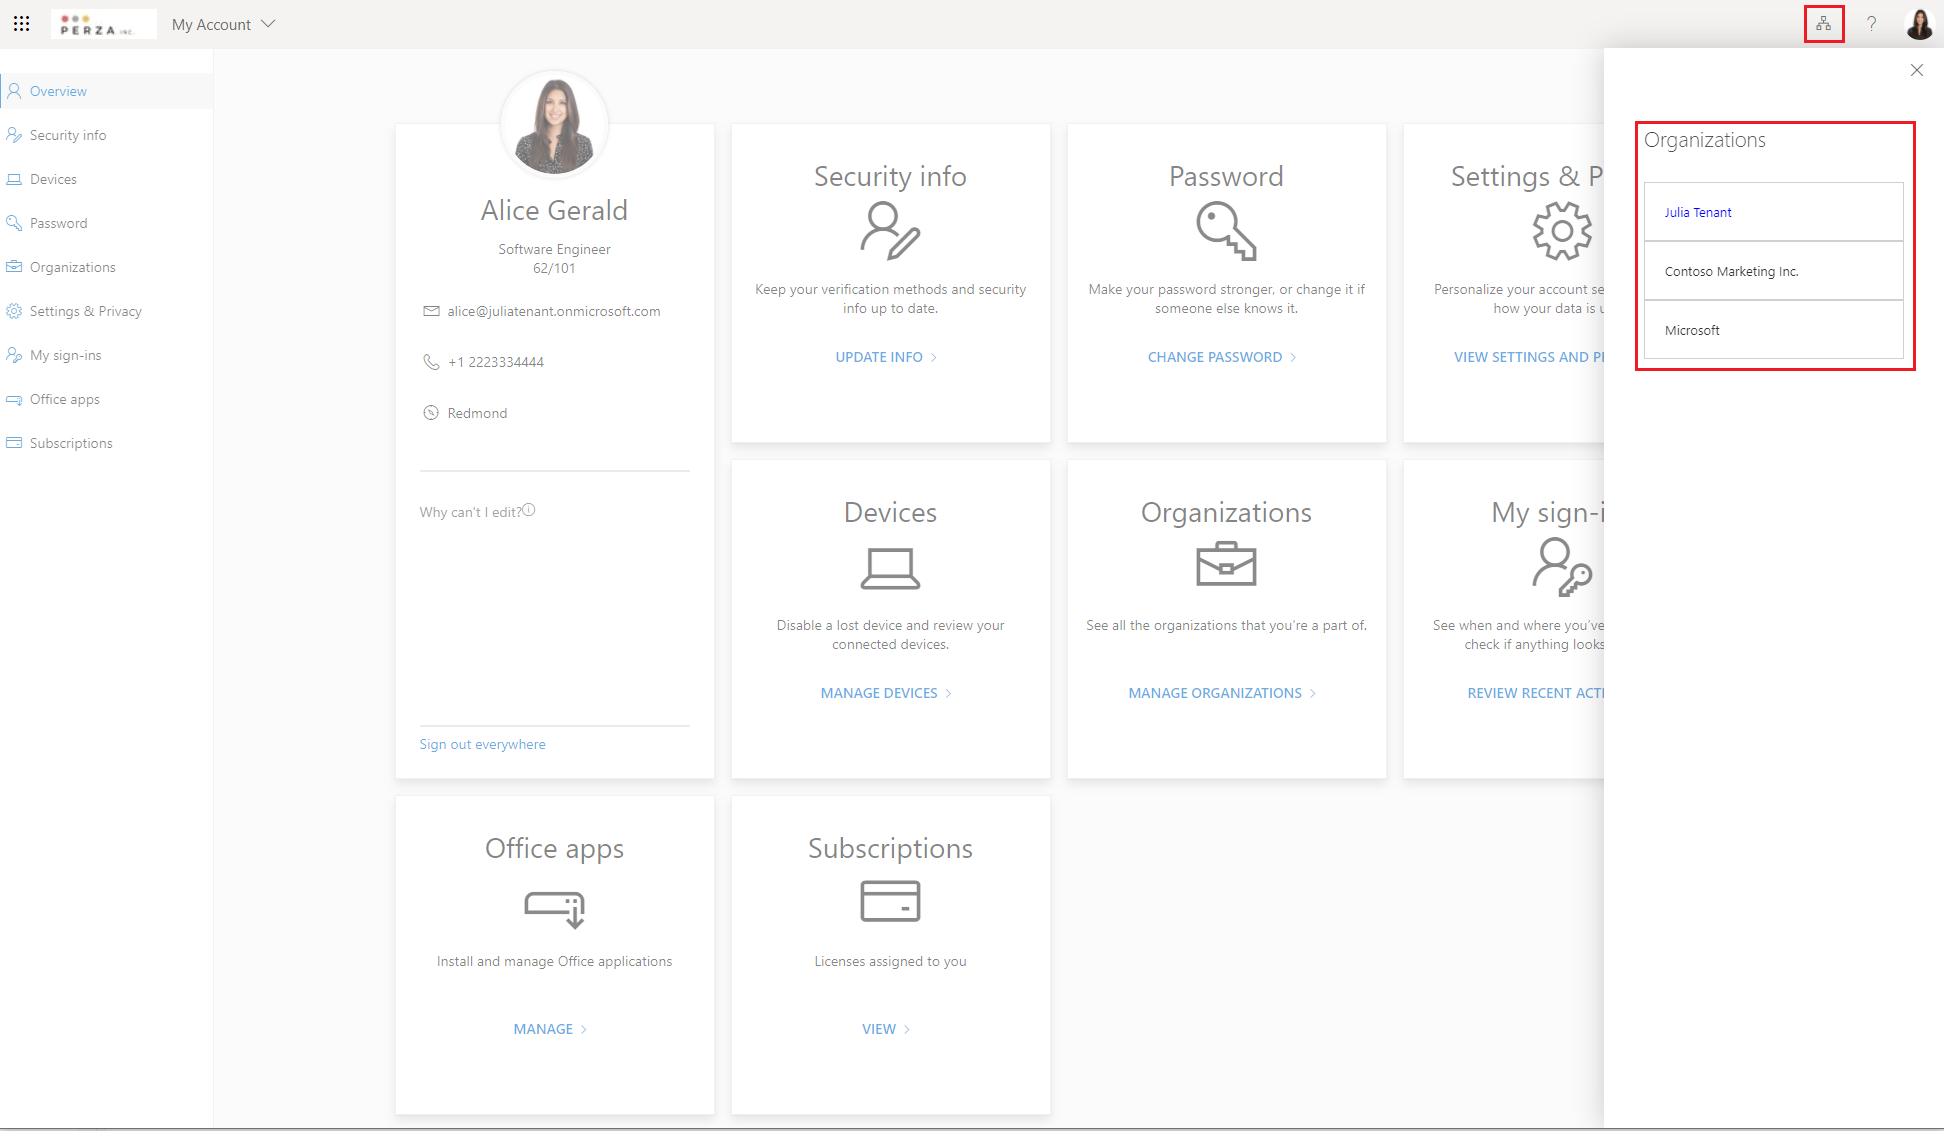Click Sign out everywhere link

(x=482, y=743)
